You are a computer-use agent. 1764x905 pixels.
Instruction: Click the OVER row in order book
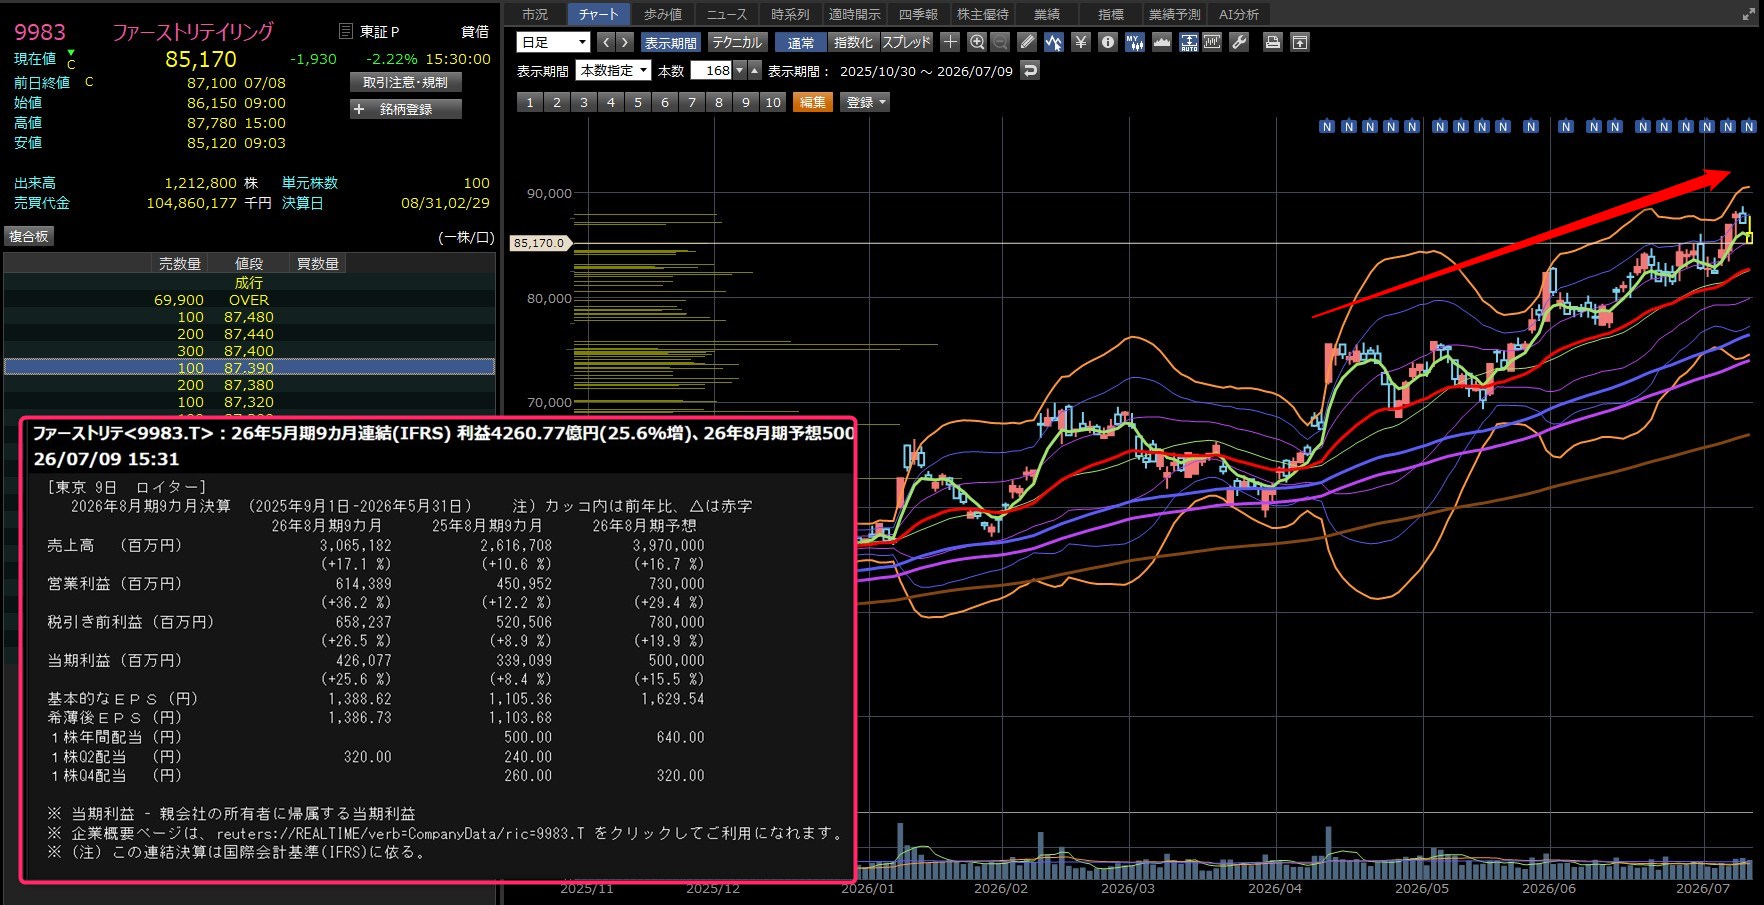(x=249, y=300)
